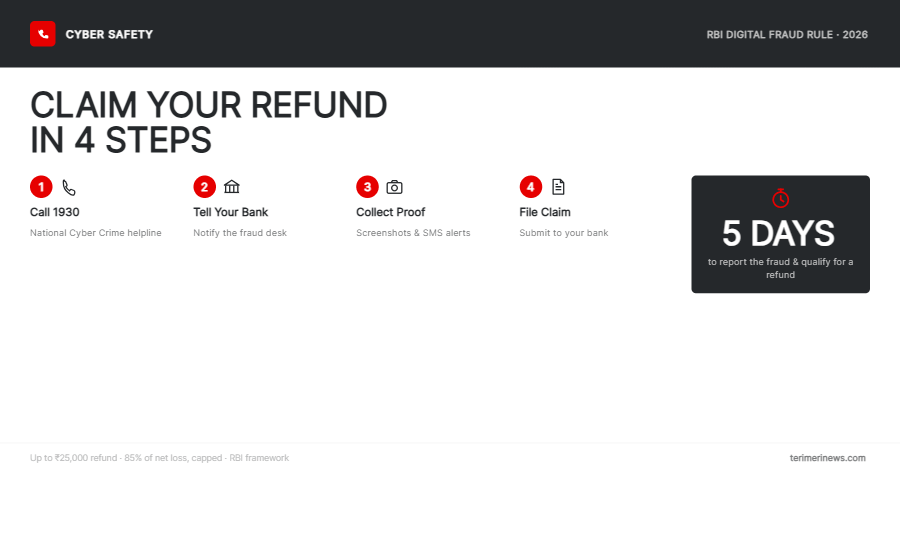Click the Call 1930 heading
924x540 pixels.
[x=55, y=212]
